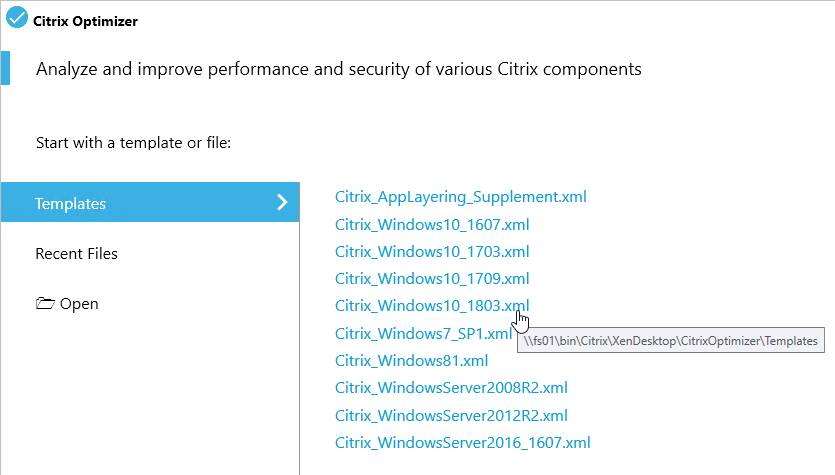
Task: Open Citrix_Windows10_1803.xml template
Action: (x=432, y=306)
